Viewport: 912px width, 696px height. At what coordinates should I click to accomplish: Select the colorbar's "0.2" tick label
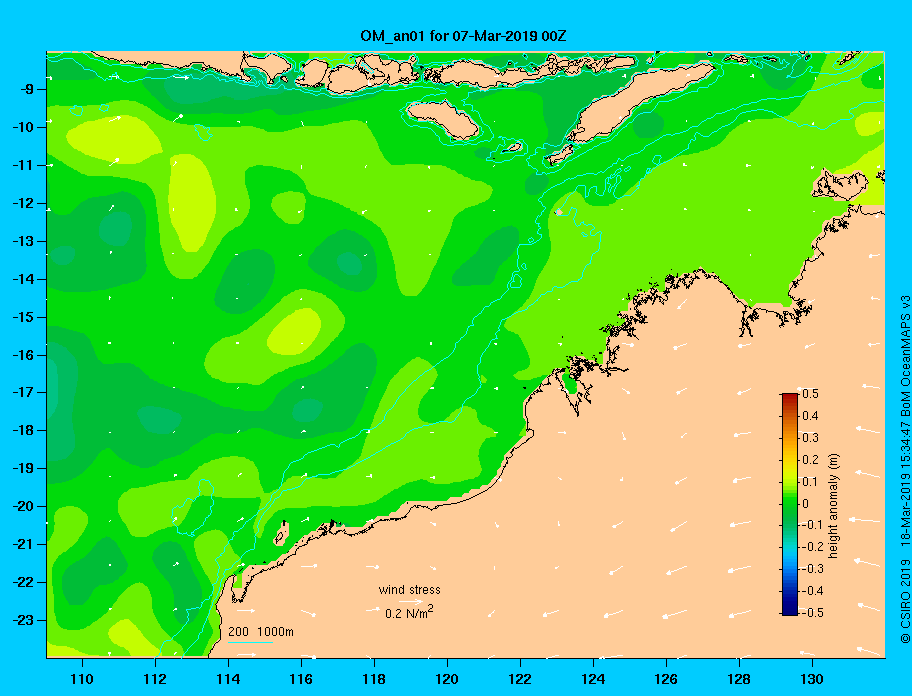(810, 460)
